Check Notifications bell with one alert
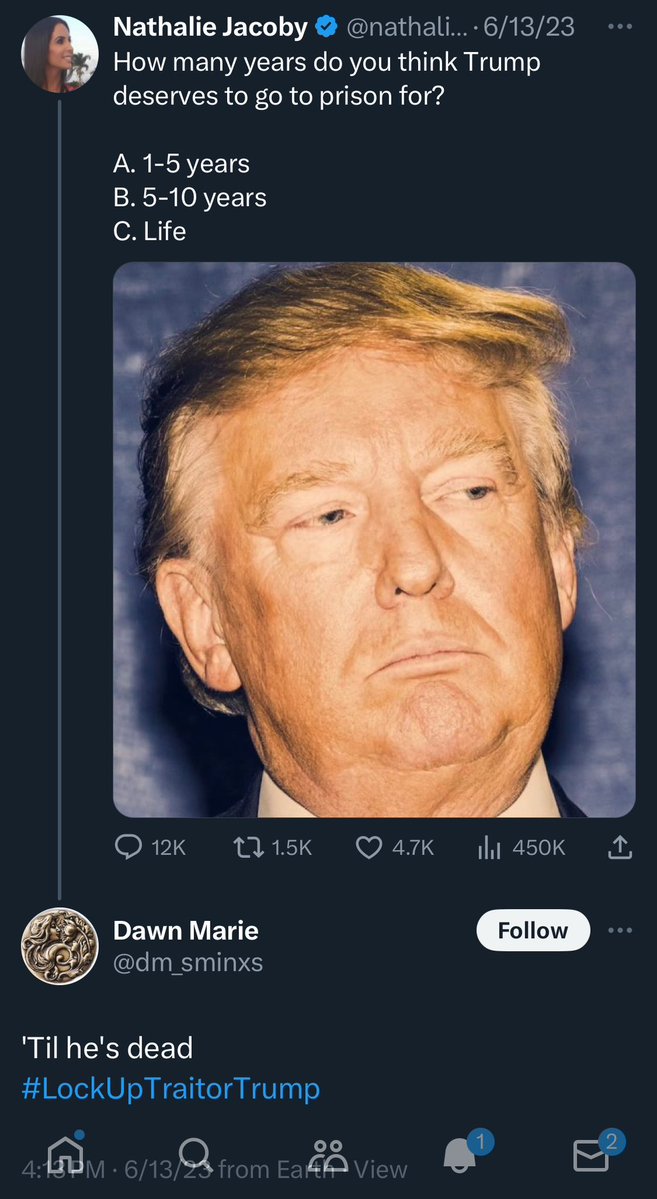 pyautogui.click(x=461, y=1154)
